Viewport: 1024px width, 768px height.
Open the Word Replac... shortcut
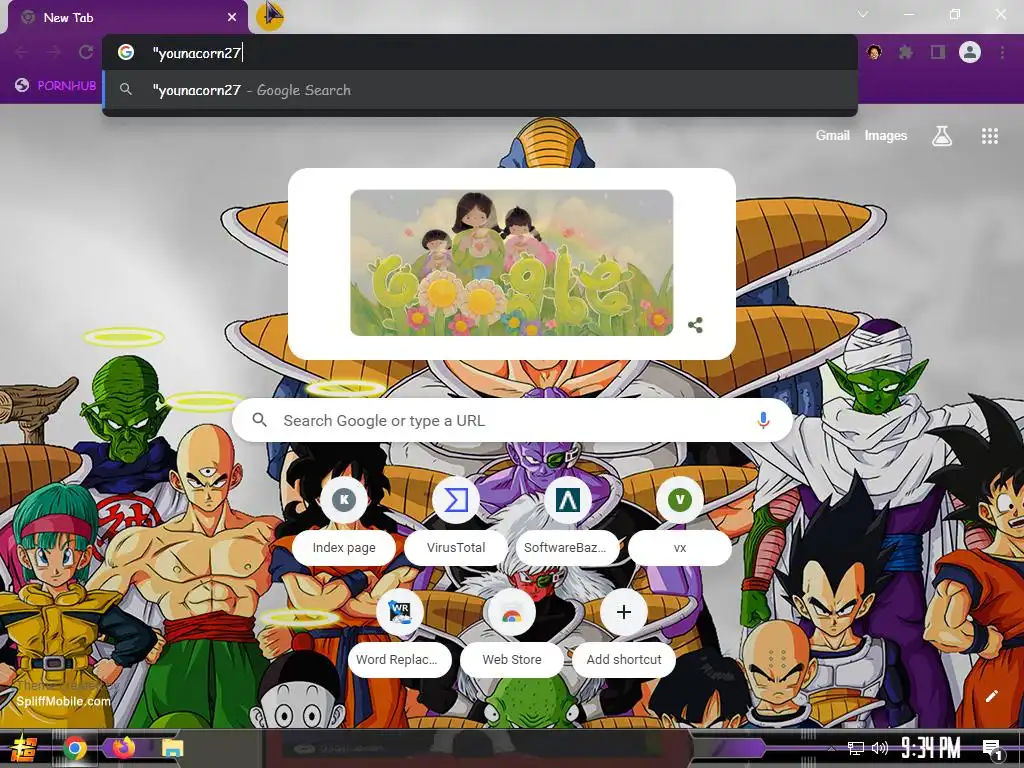[400, 632]
